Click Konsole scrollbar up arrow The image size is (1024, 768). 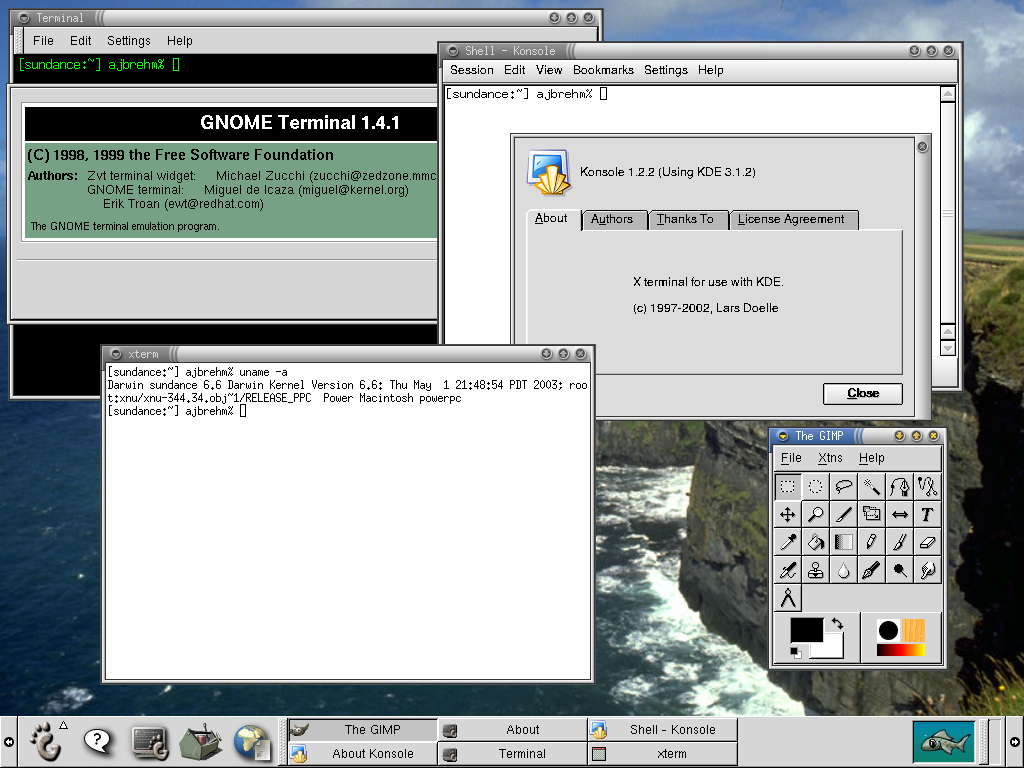tap(948, 94)
